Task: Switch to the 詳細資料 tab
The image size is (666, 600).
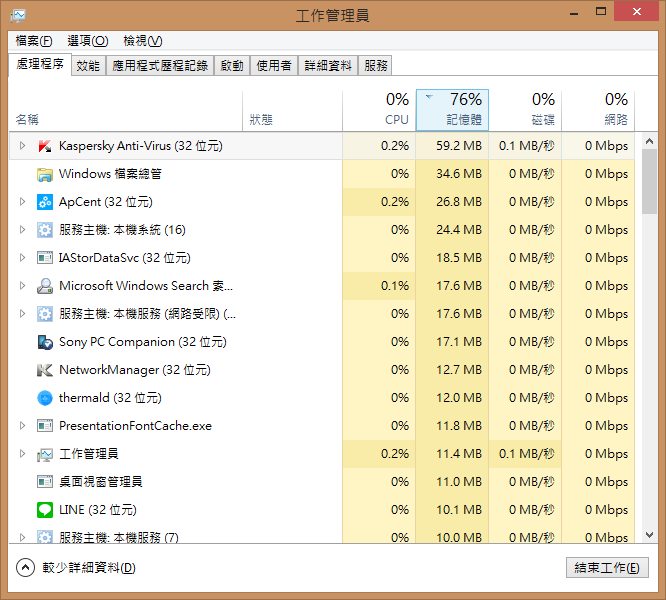Action: 328,65
